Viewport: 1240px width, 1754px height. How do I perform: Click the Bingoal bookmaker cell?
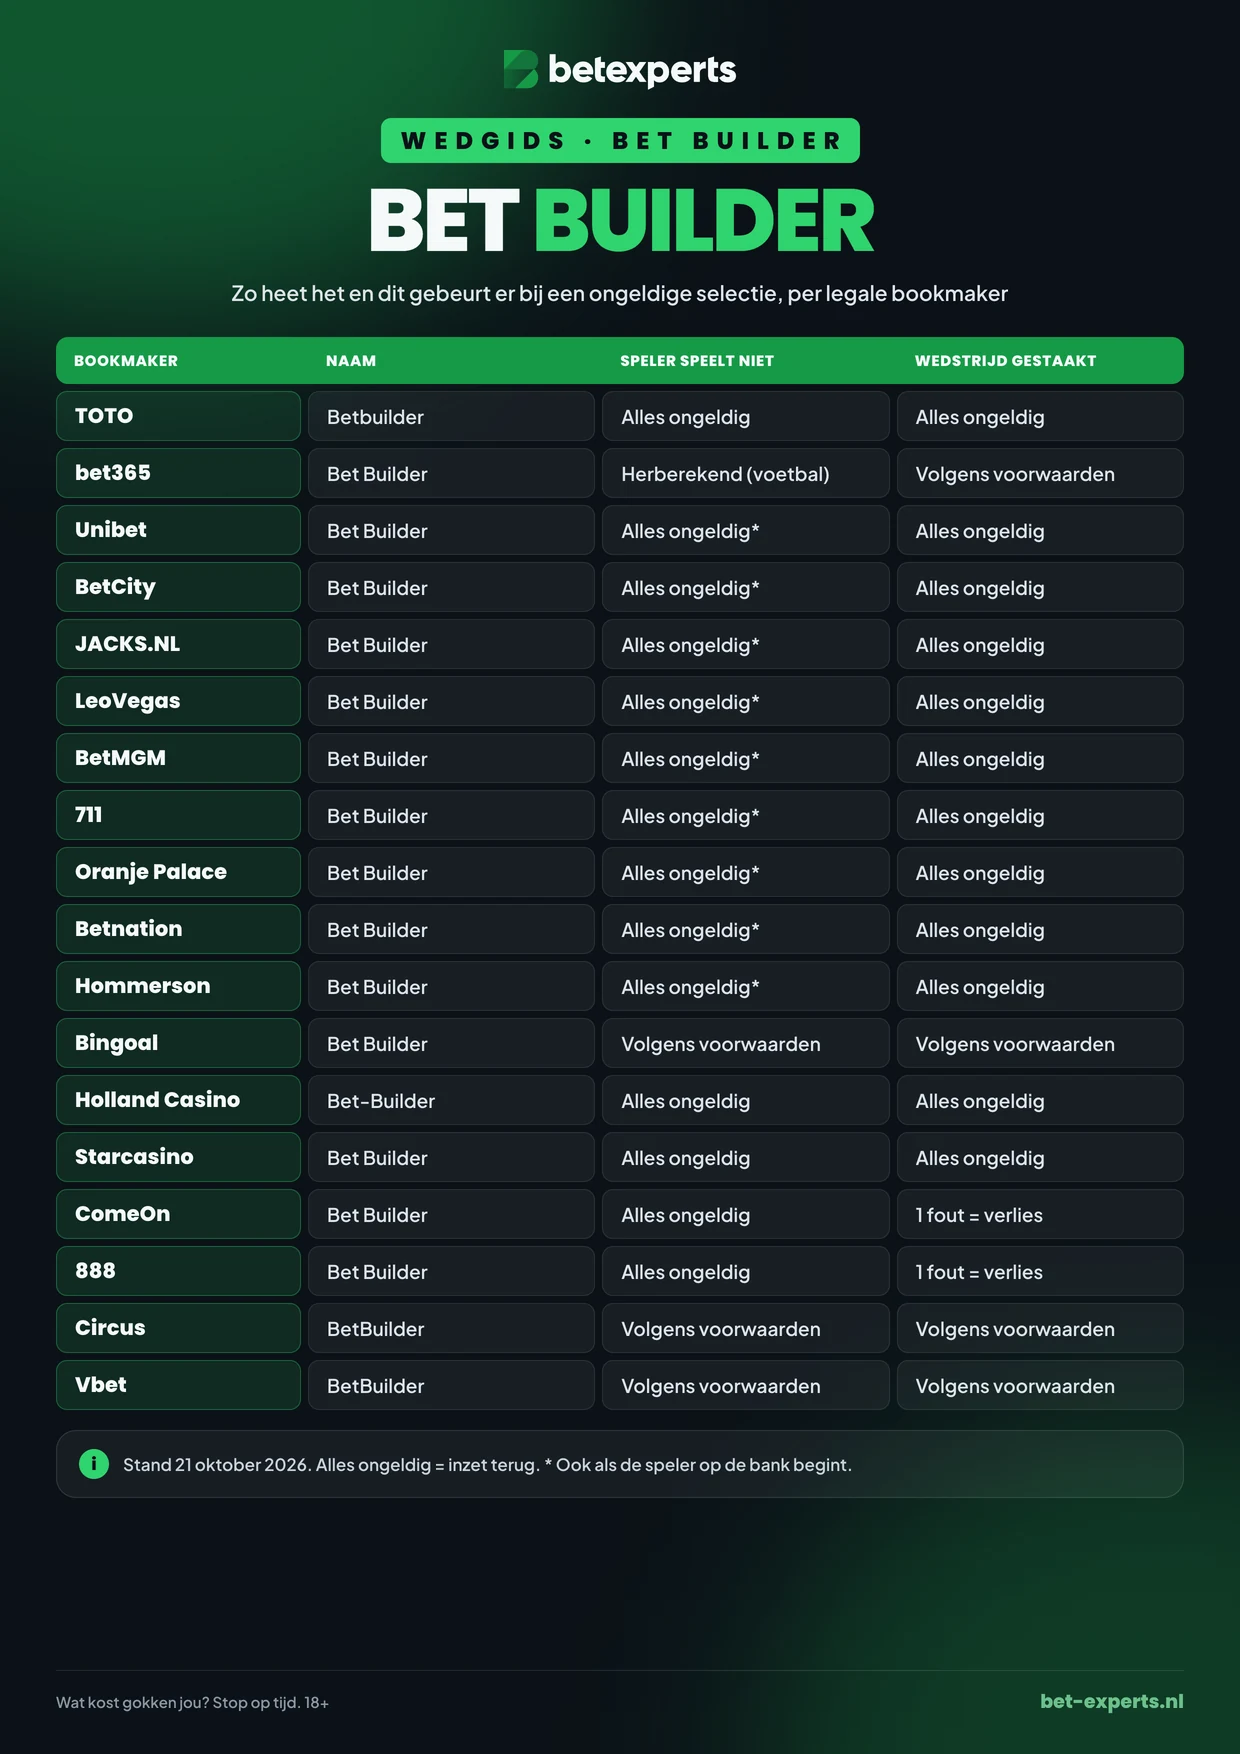tap(178, 1043)
